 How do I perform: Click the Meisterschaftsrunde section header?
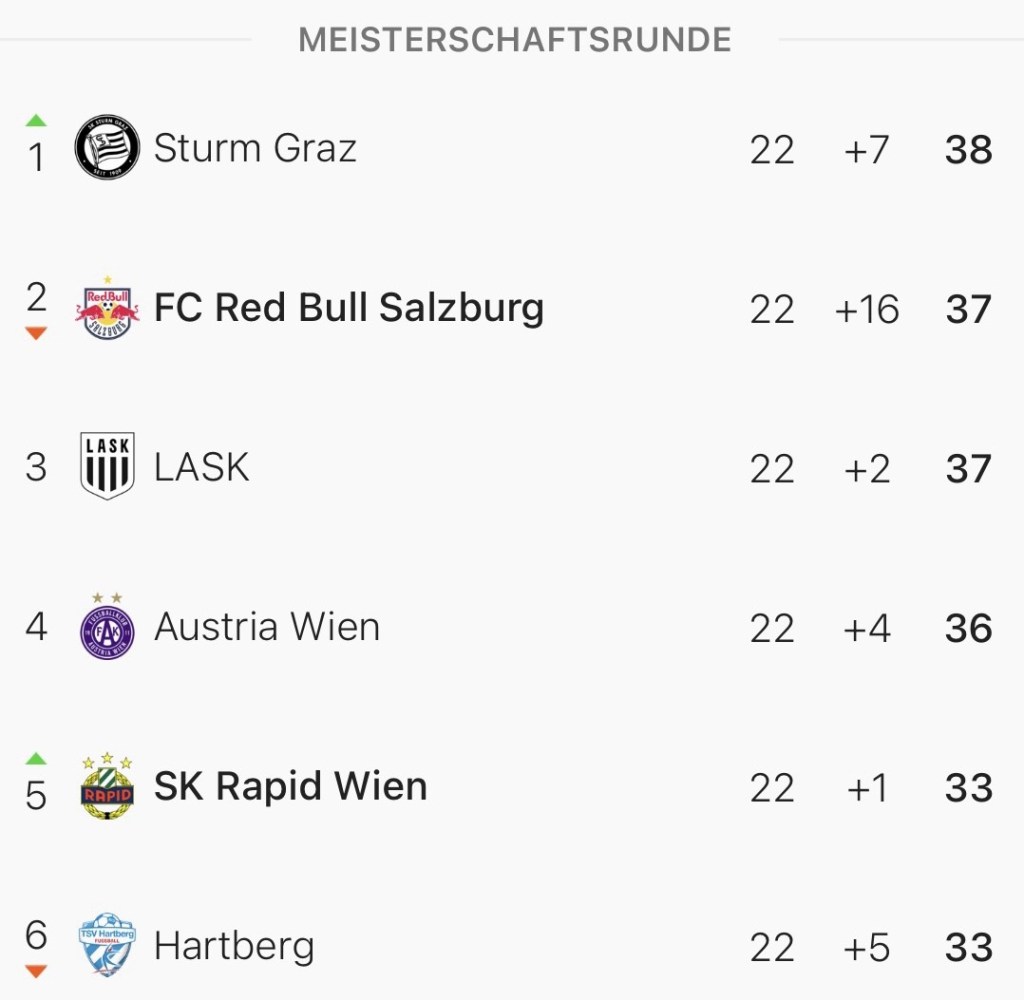pyautogui.click(x=515, y=40)
